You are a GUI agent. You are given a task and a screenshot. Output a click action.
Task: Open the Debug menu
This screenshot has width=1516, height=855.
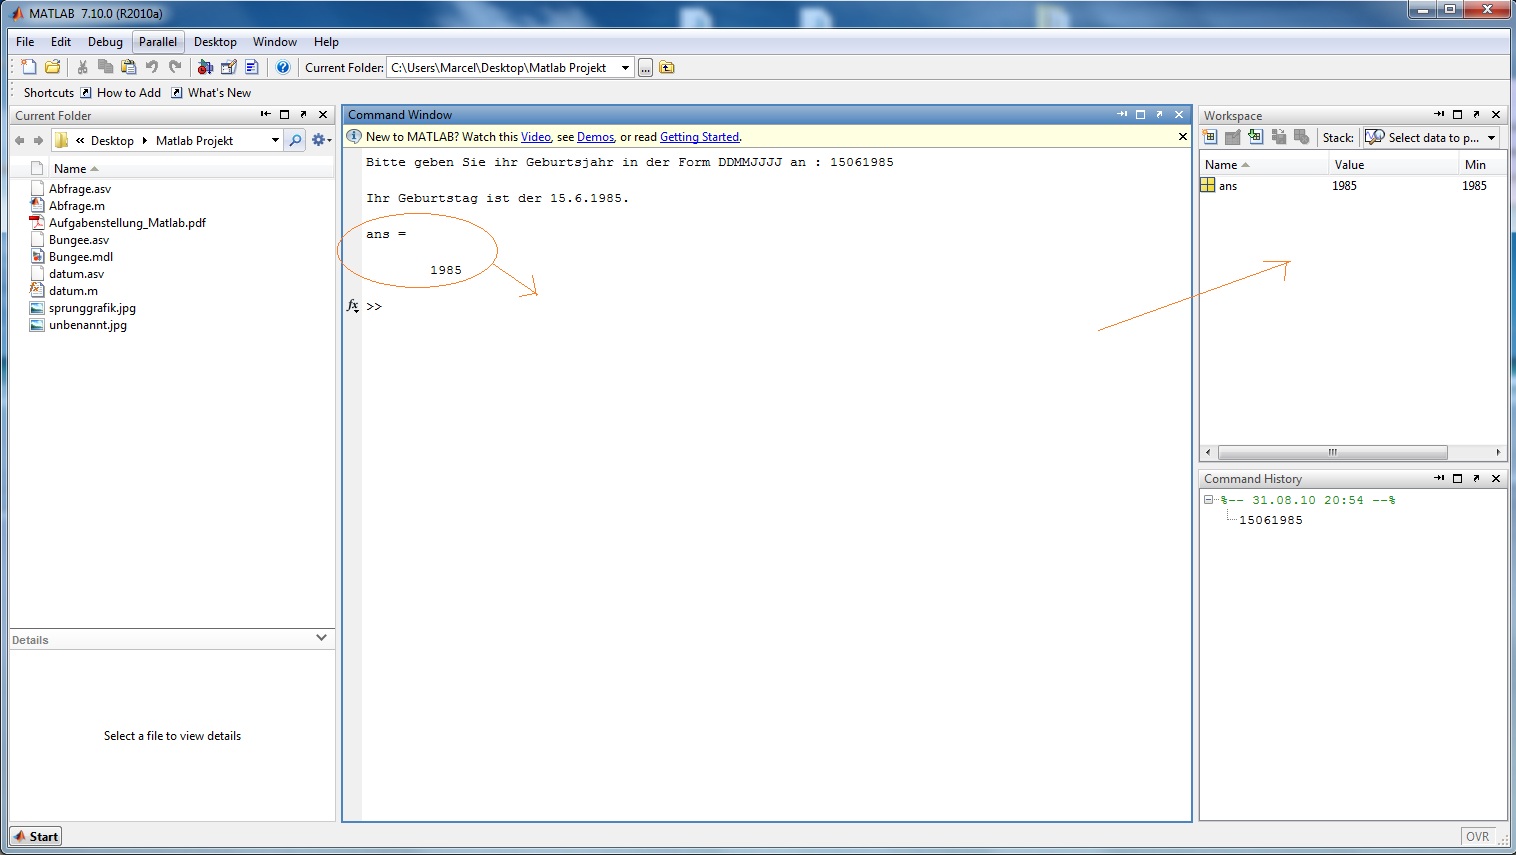(105, 42)
